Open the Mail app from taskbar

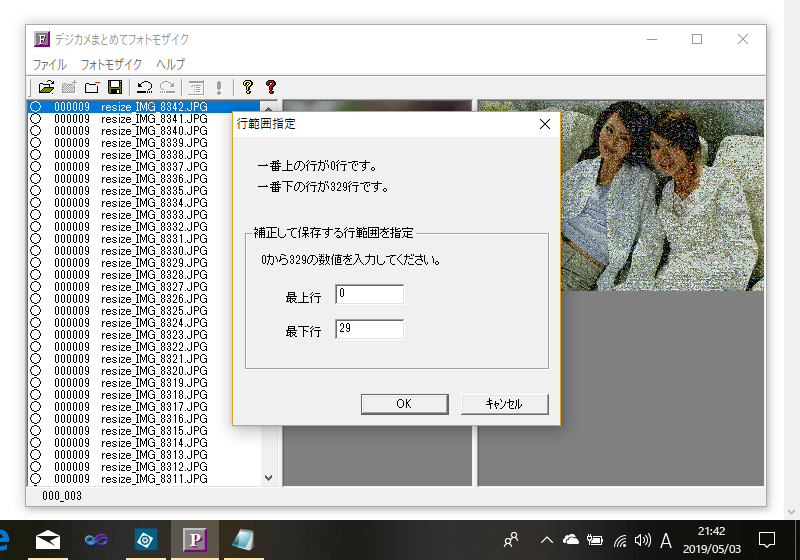click(x=47, y=540)
